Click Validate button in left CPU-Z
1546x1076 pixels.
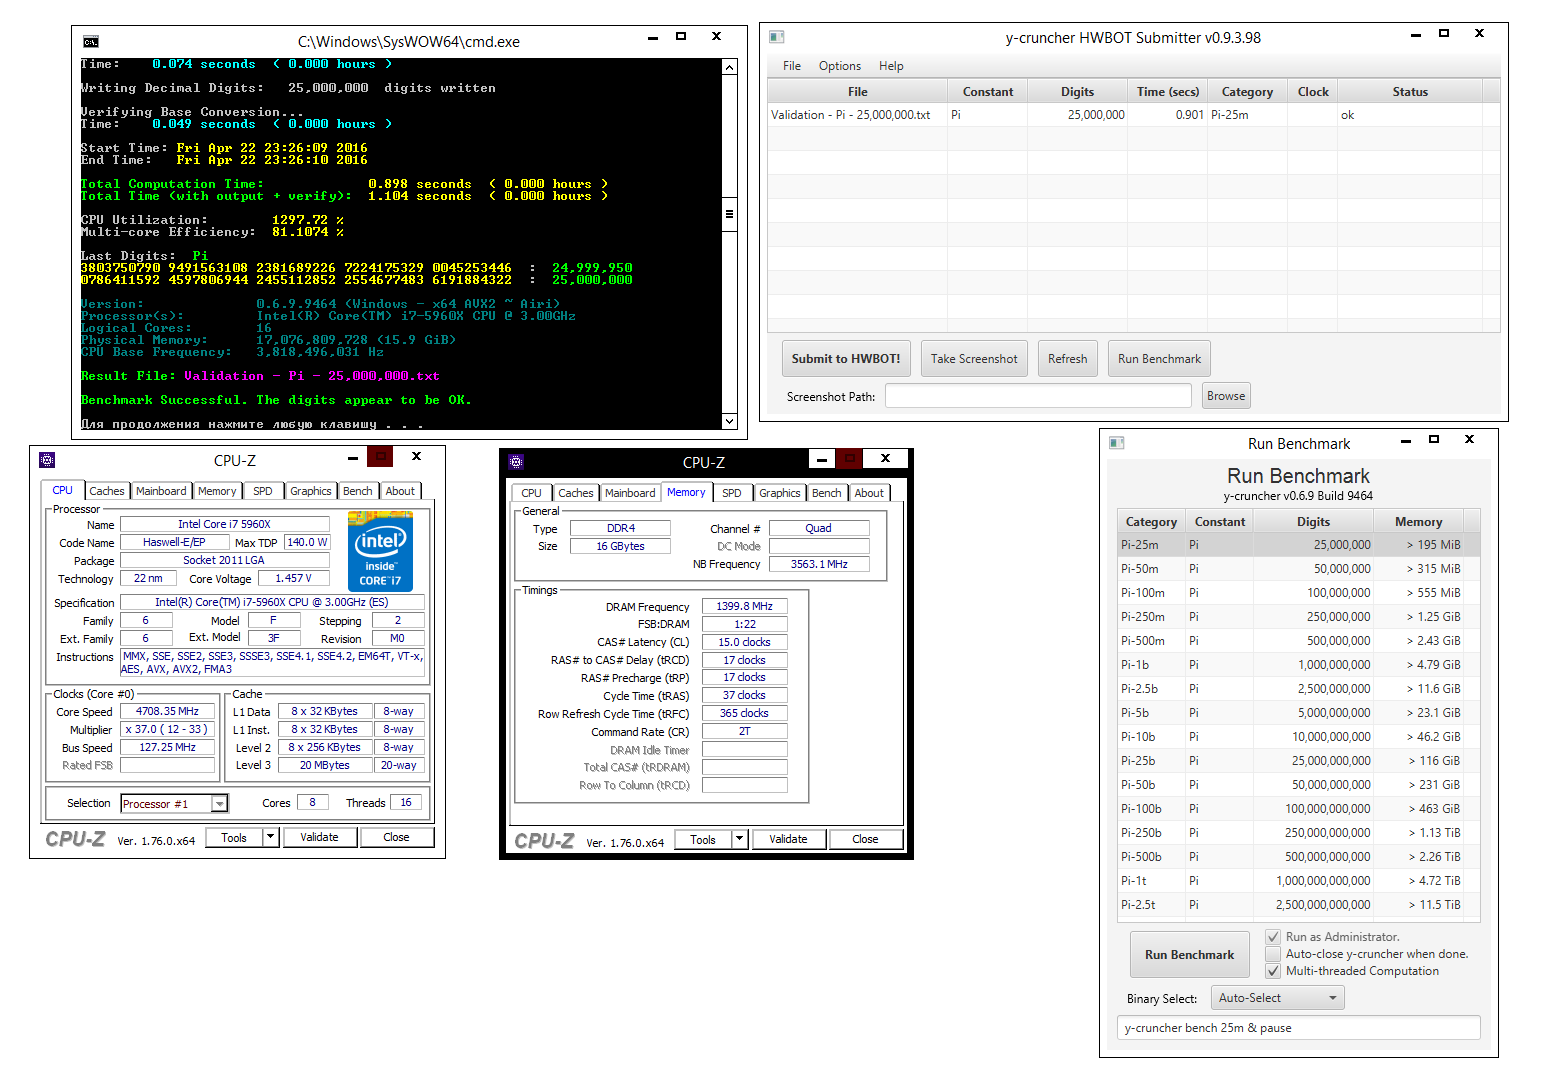pos(320,837)
